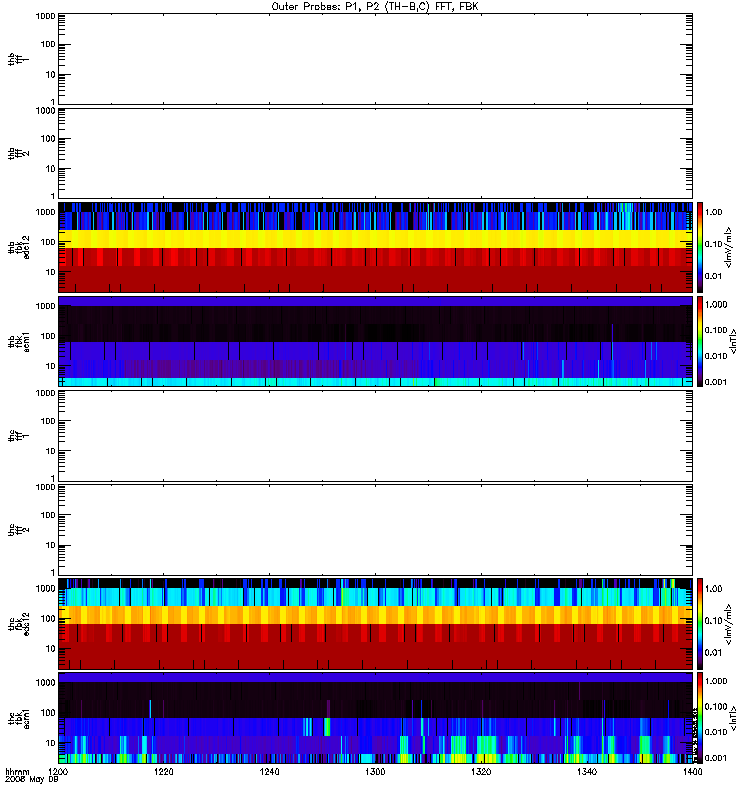Click the "thb fbk scm1" y-axis title
This screenshot has height=800, width=750.
pos(19,341)
